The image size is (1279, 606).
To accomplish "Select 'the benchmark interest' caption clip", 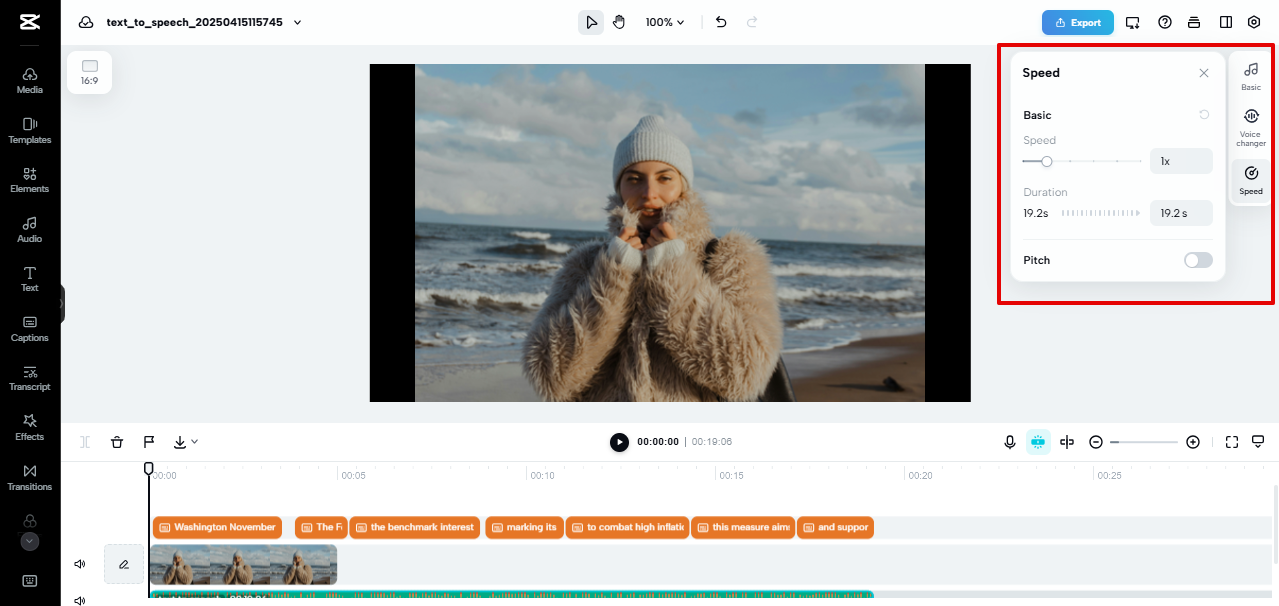I will point(414,527).
